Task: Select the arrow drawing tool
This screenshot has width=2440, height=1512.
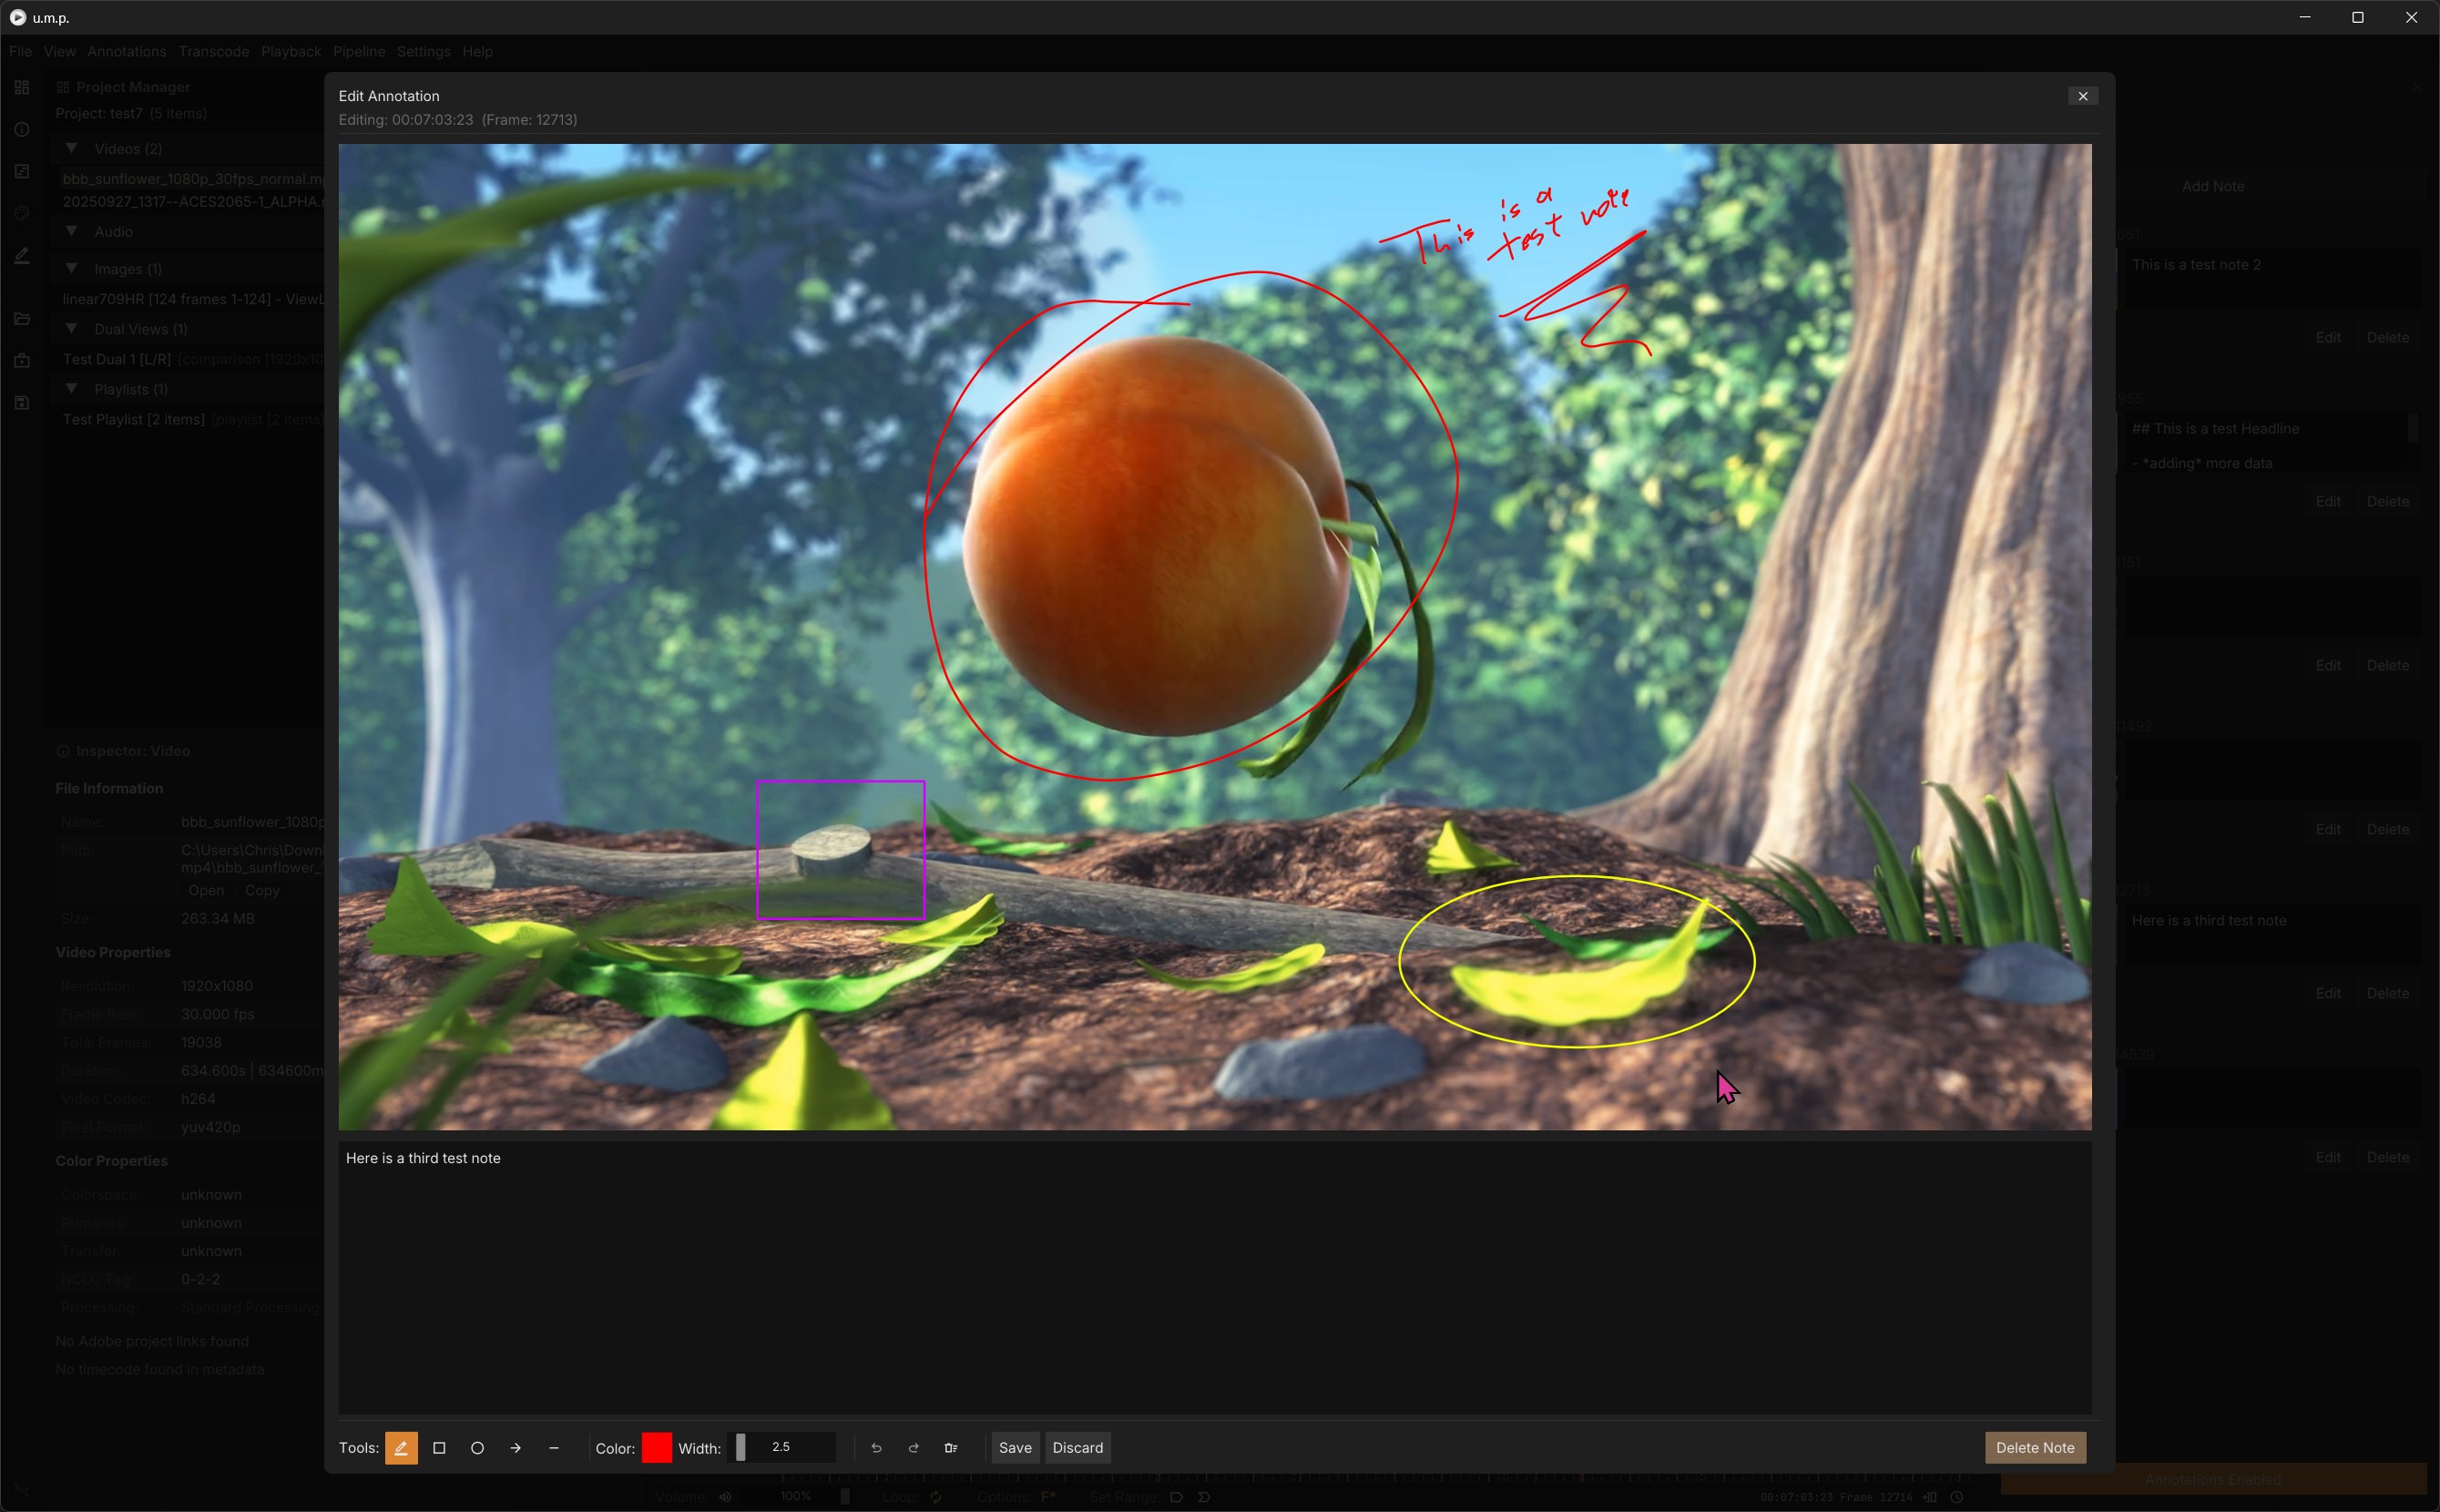Action: pos(515,1447)
